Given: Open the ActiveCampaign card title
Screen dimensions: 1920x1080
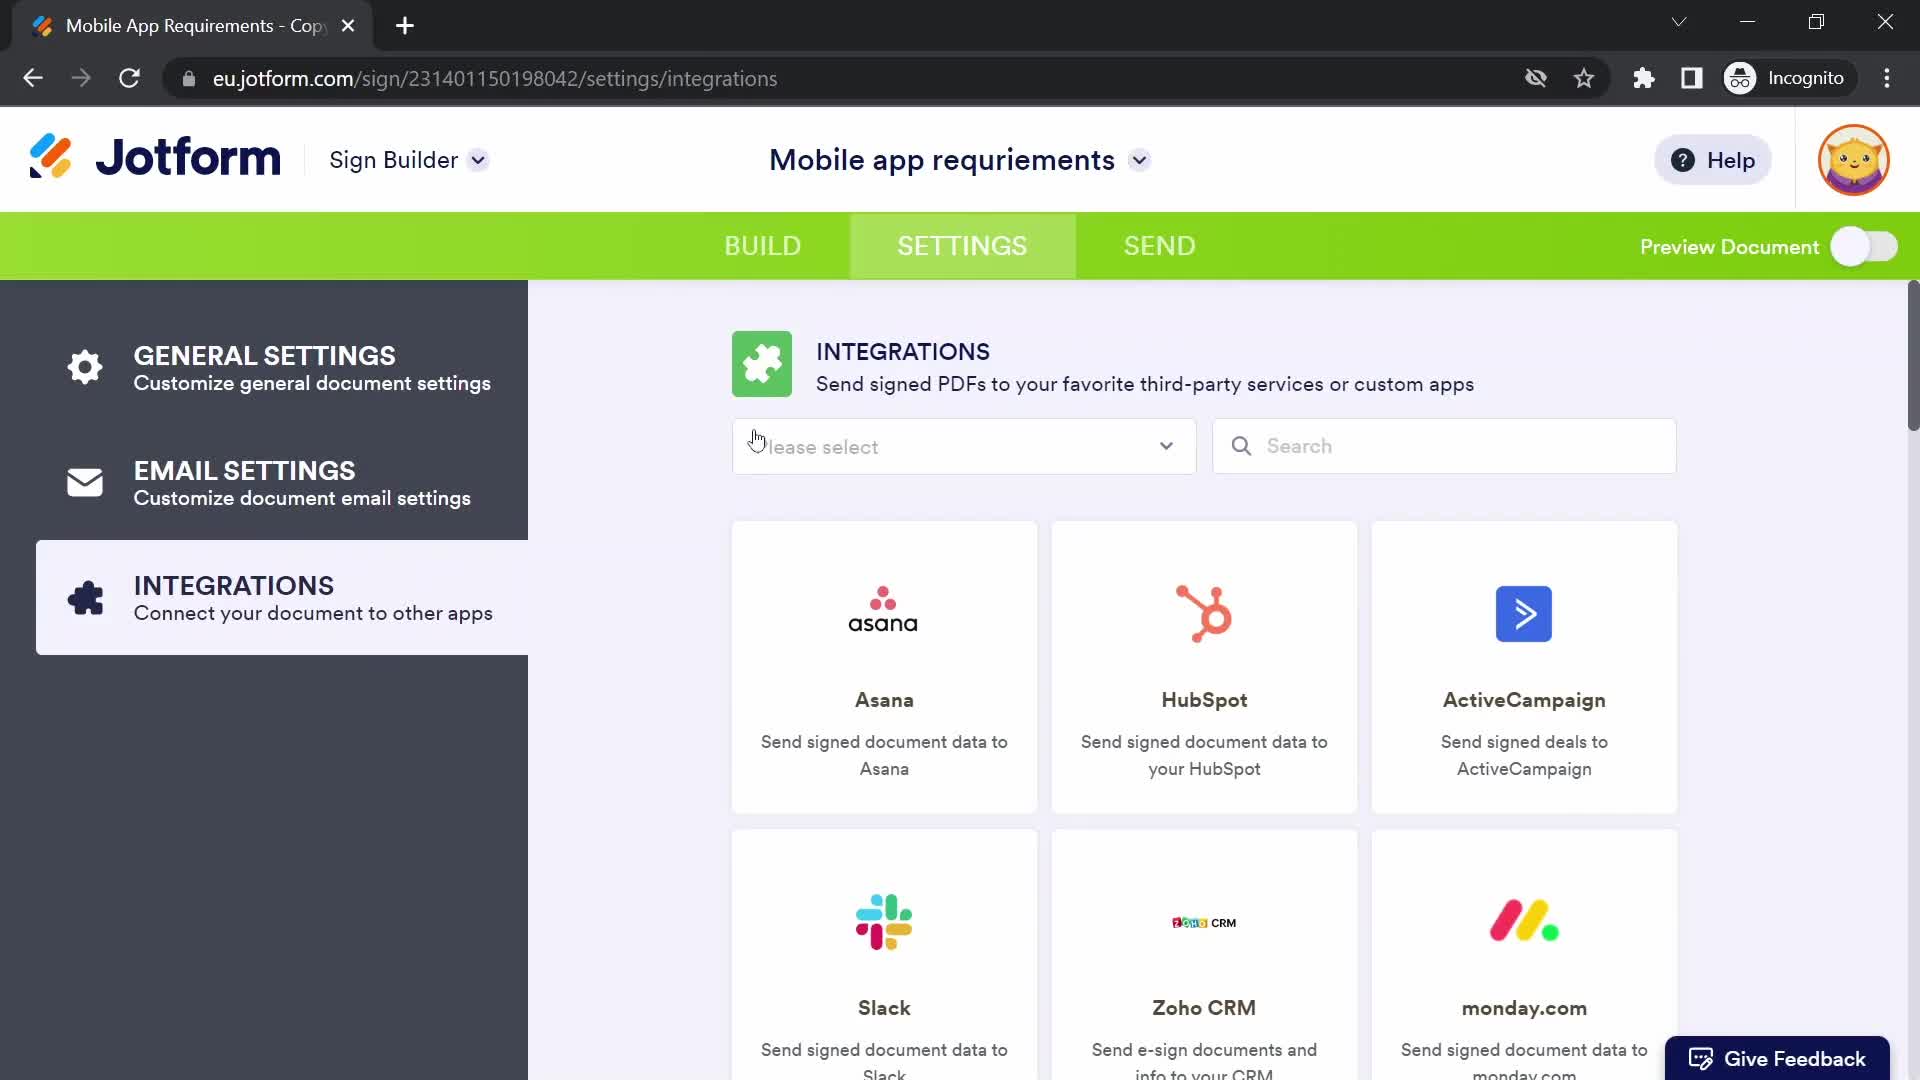Looking at the screenshot, I should (1524, 700).
